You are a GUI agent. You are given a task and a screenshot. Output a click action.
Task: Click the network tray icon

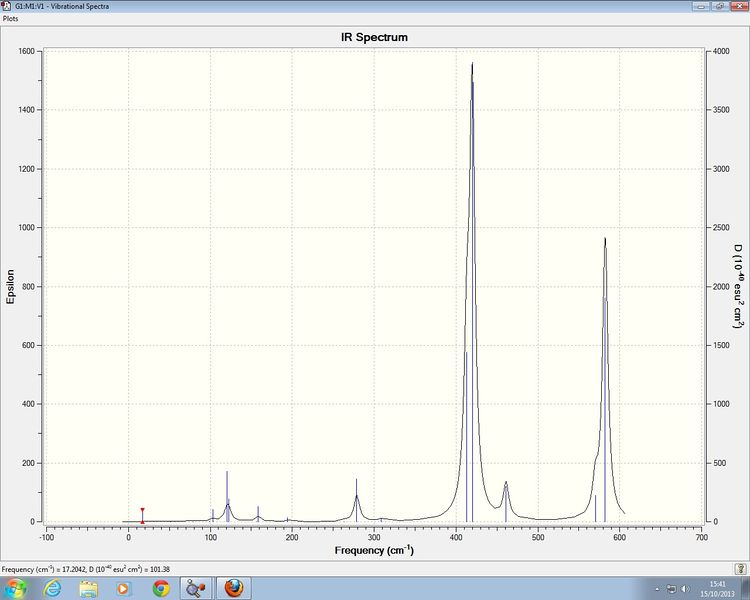[x=672, y=589]
